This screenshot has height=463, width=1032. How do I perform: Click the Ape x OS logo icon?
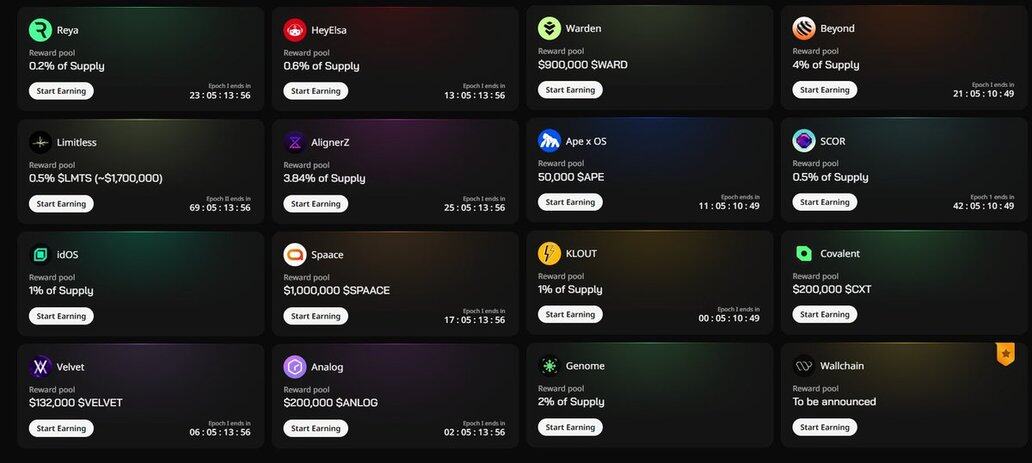click(x=549, y=141)
